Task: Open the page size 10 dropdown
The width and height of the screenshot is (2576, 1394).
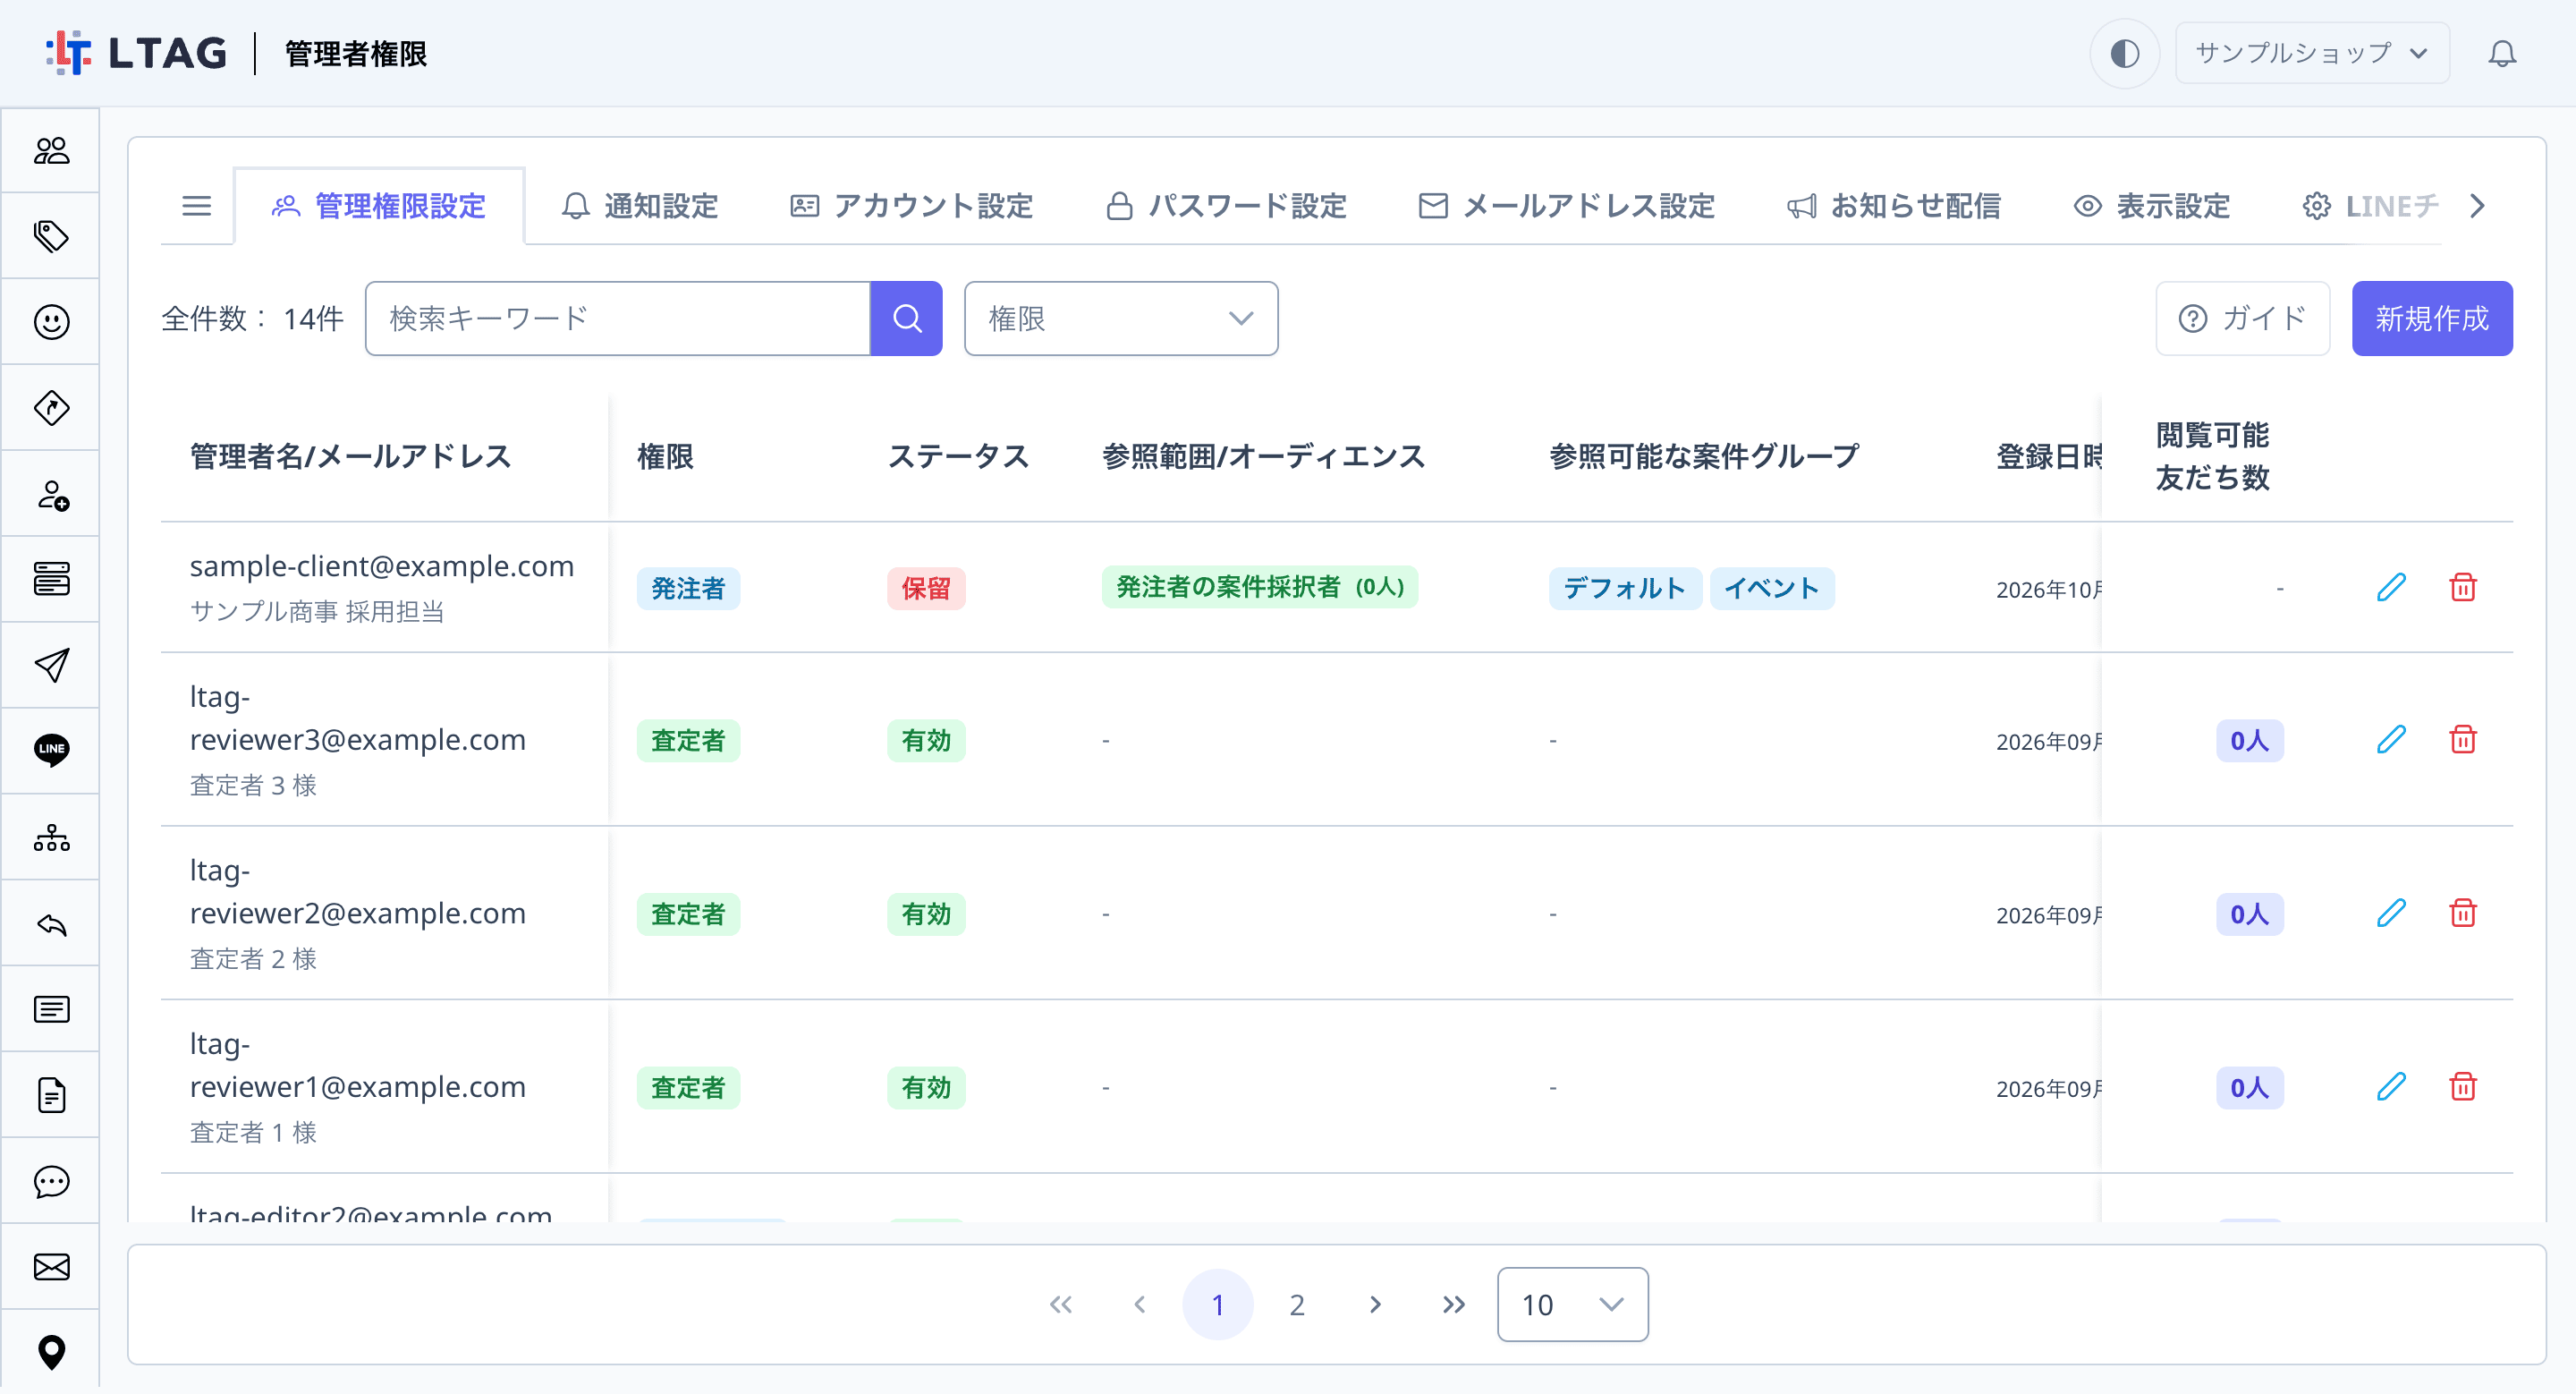Action: pos(1572,1304)
